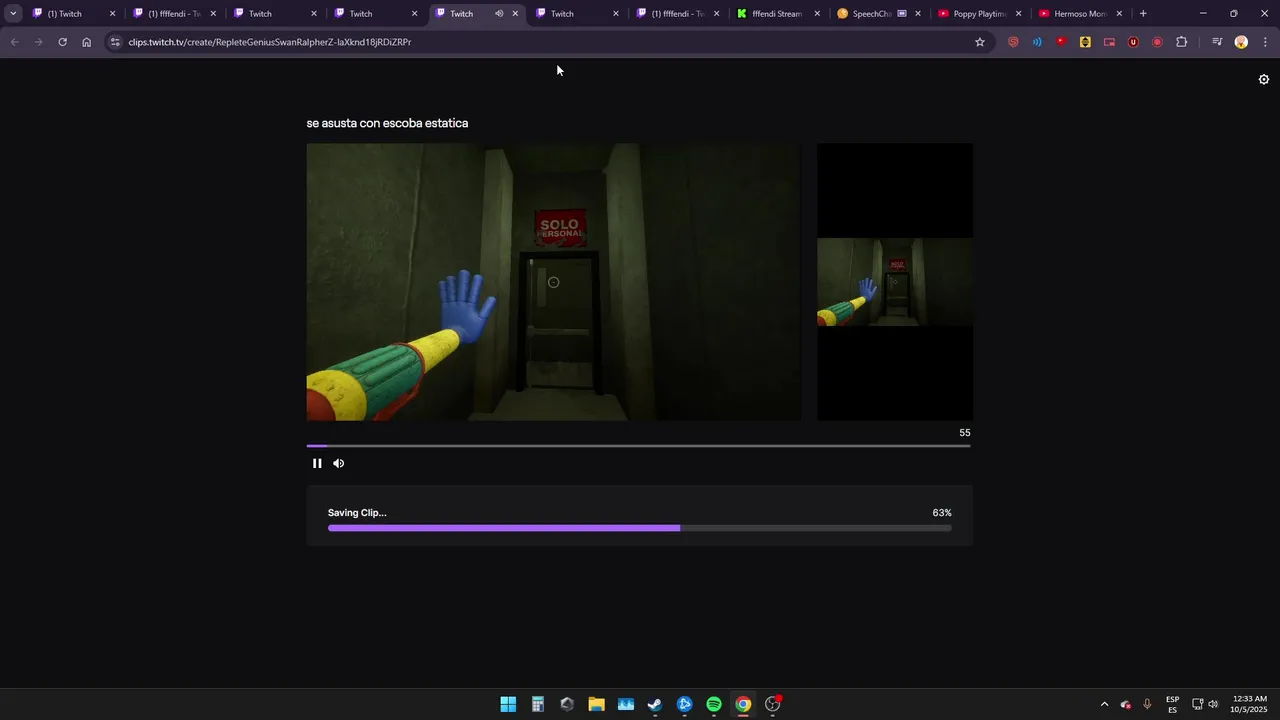Open the Chrome profile avatar
Screen dimensions: 1280x720
[x=1241, y=42]
